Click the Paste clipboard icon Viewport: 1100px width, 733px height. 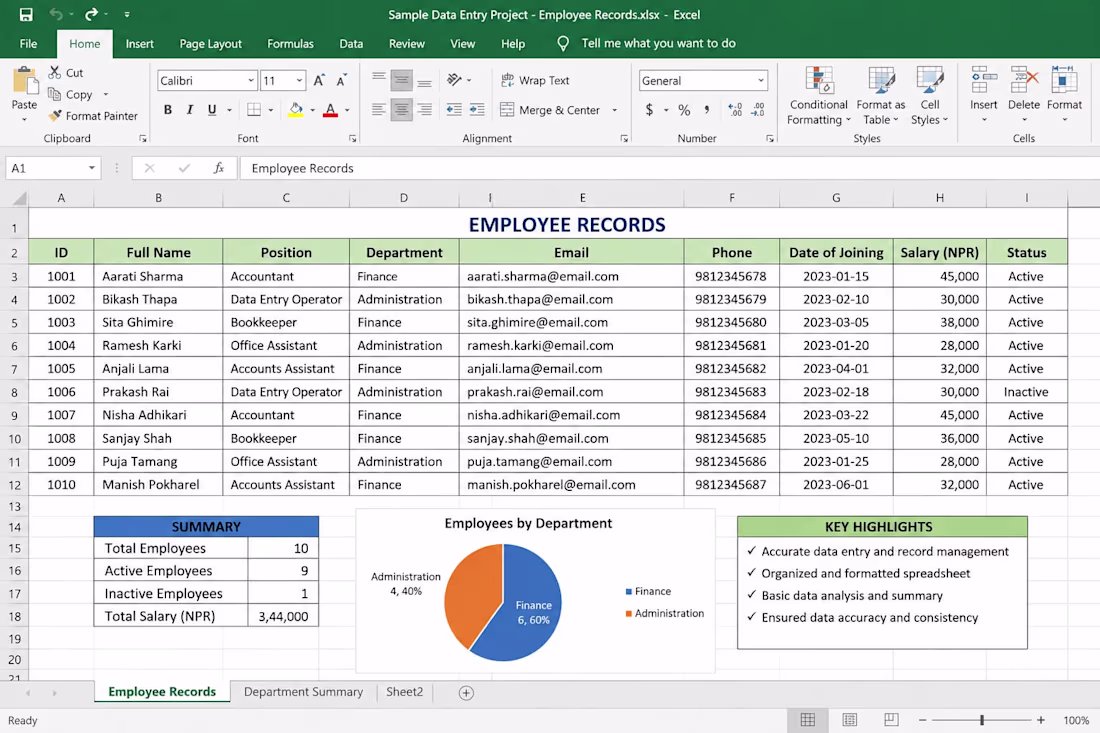pyautogui.click(x=25, y=81)
